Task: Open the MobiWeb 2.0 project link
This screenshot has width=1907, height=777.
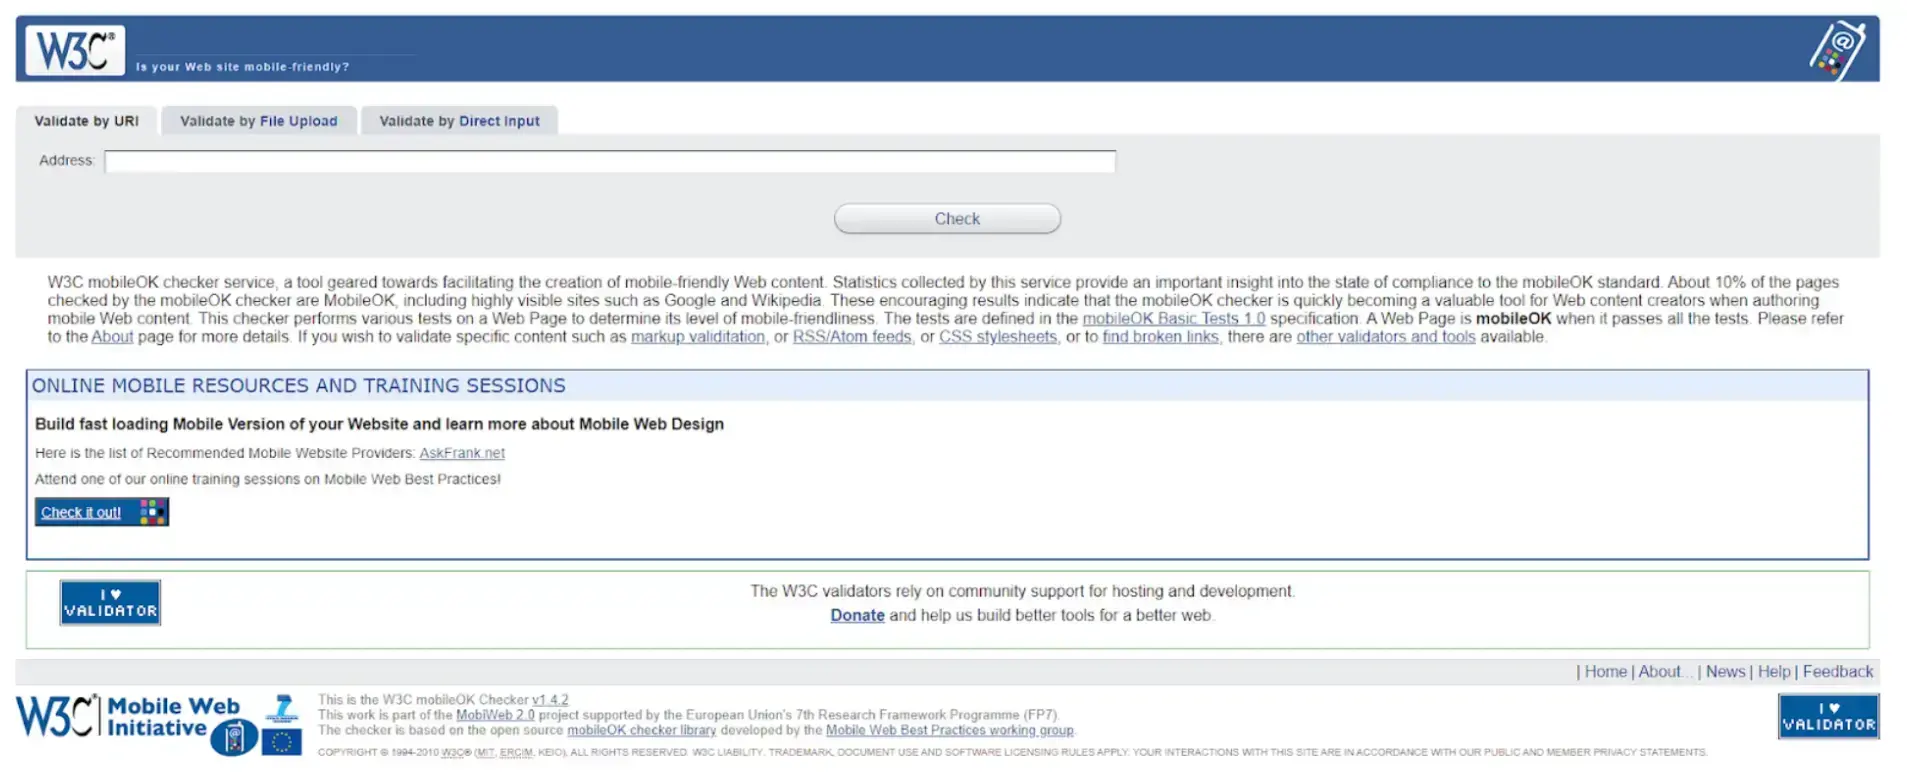Action: [x=495, y=715]
